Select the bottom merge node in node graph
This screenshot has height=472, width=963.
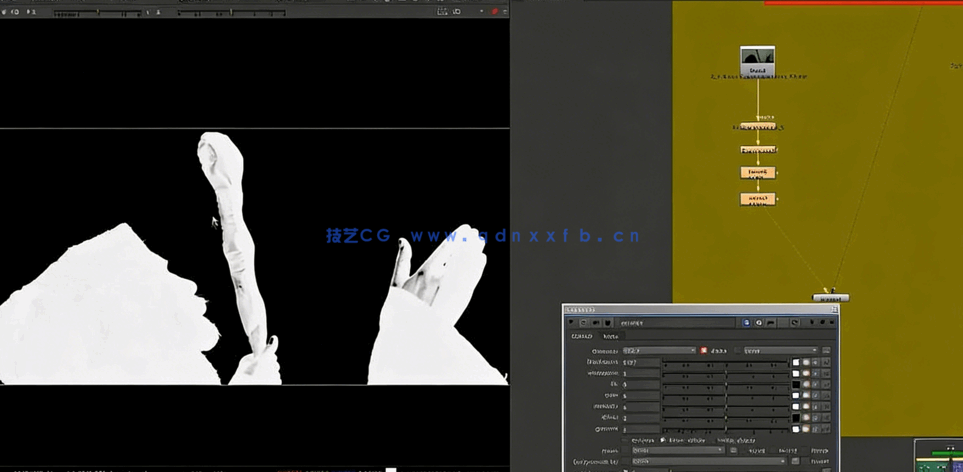830,297
